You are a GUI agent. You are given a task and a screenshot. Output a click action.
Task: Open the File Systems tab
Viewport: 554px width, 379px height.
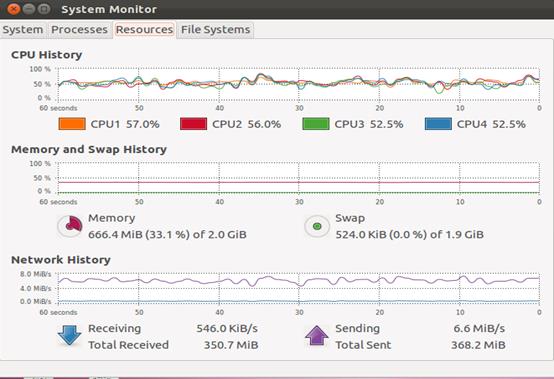point(216,30)
